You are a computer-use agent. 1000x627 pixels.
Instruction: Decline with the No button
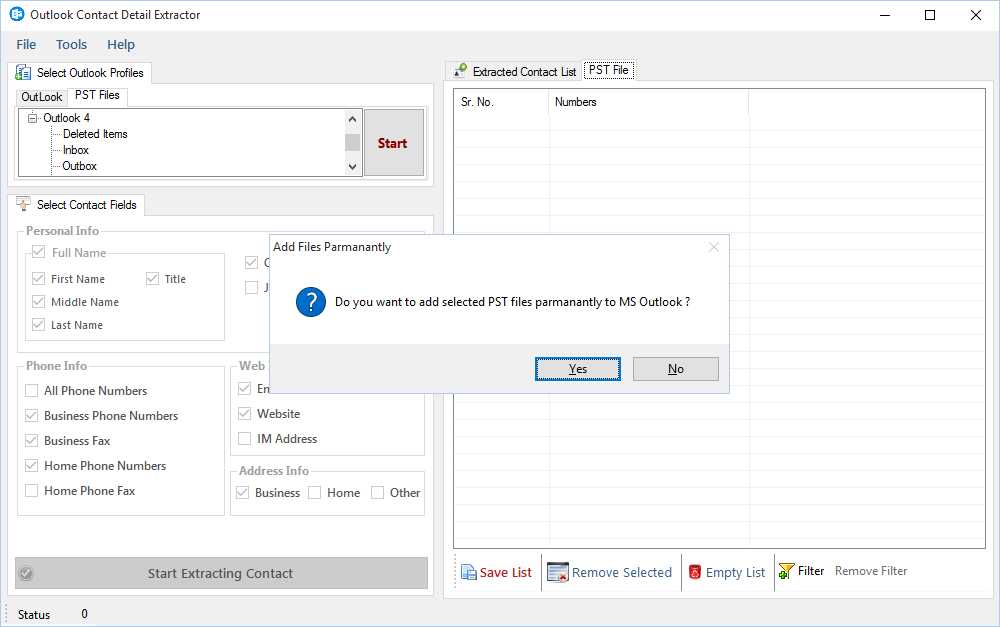click(675, 369)
